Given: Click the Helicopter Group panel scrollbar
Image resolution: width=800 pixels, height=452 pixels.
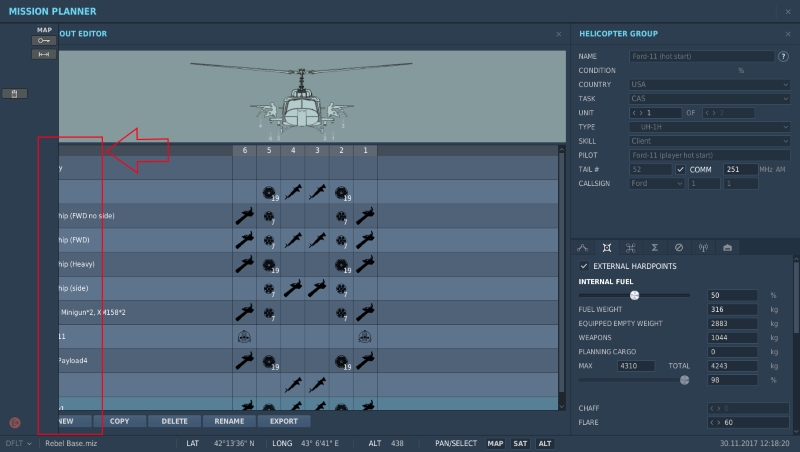Looking at the screenshot, I should click(797, 295).
